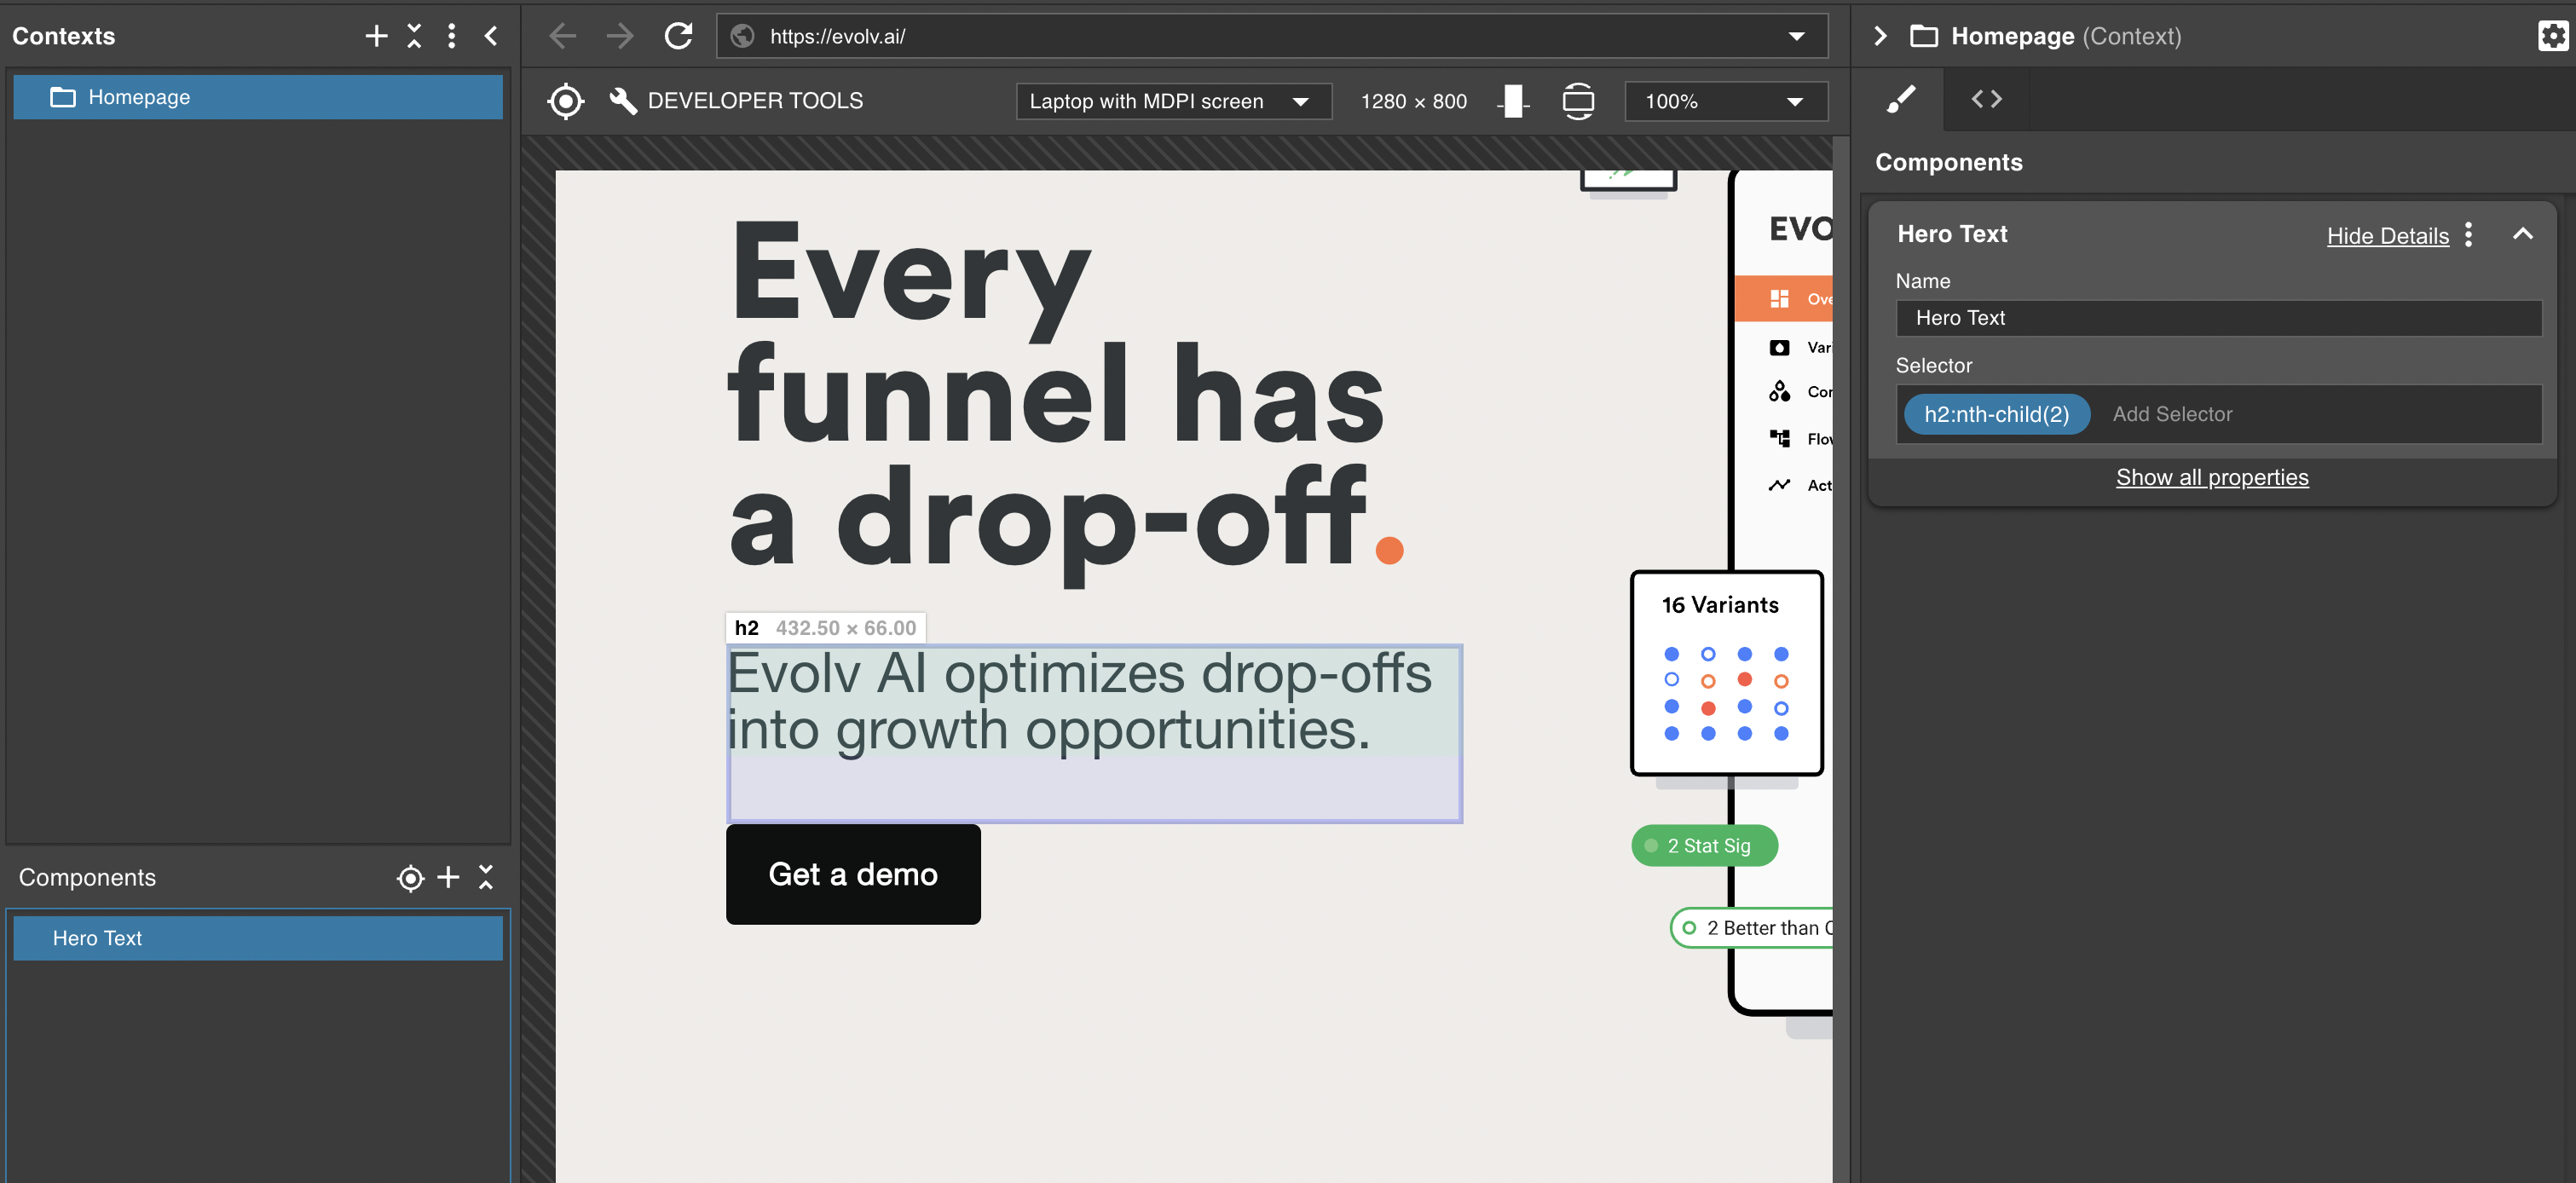2576x1183 pixels.
Task: Go back in the browser preview
Action: coord(563,36)
